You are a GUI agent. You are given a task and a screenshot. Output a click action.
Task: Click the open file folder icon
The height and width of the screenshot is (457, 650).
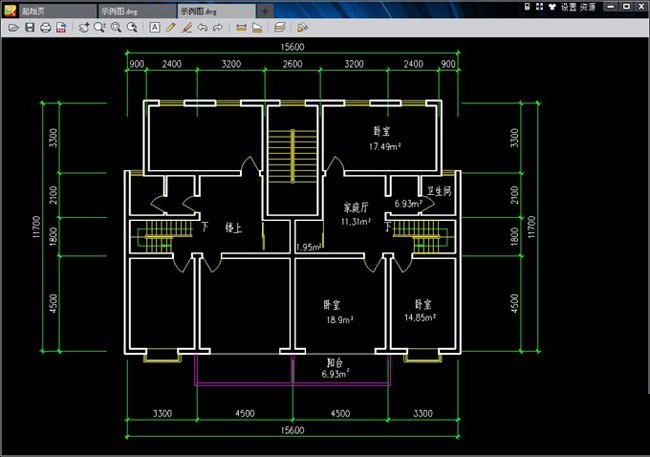[x=13, y=27]
